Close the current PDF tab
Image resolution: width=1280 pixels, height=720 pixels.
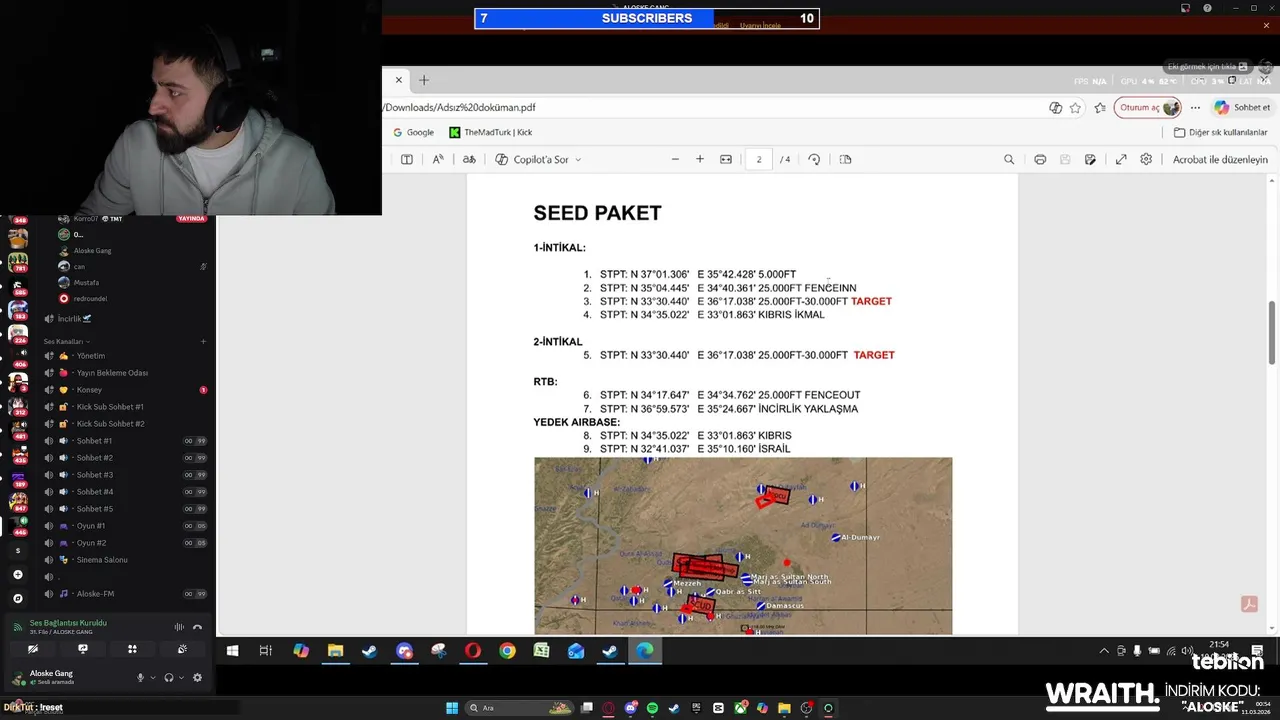(x=398, y=80)
